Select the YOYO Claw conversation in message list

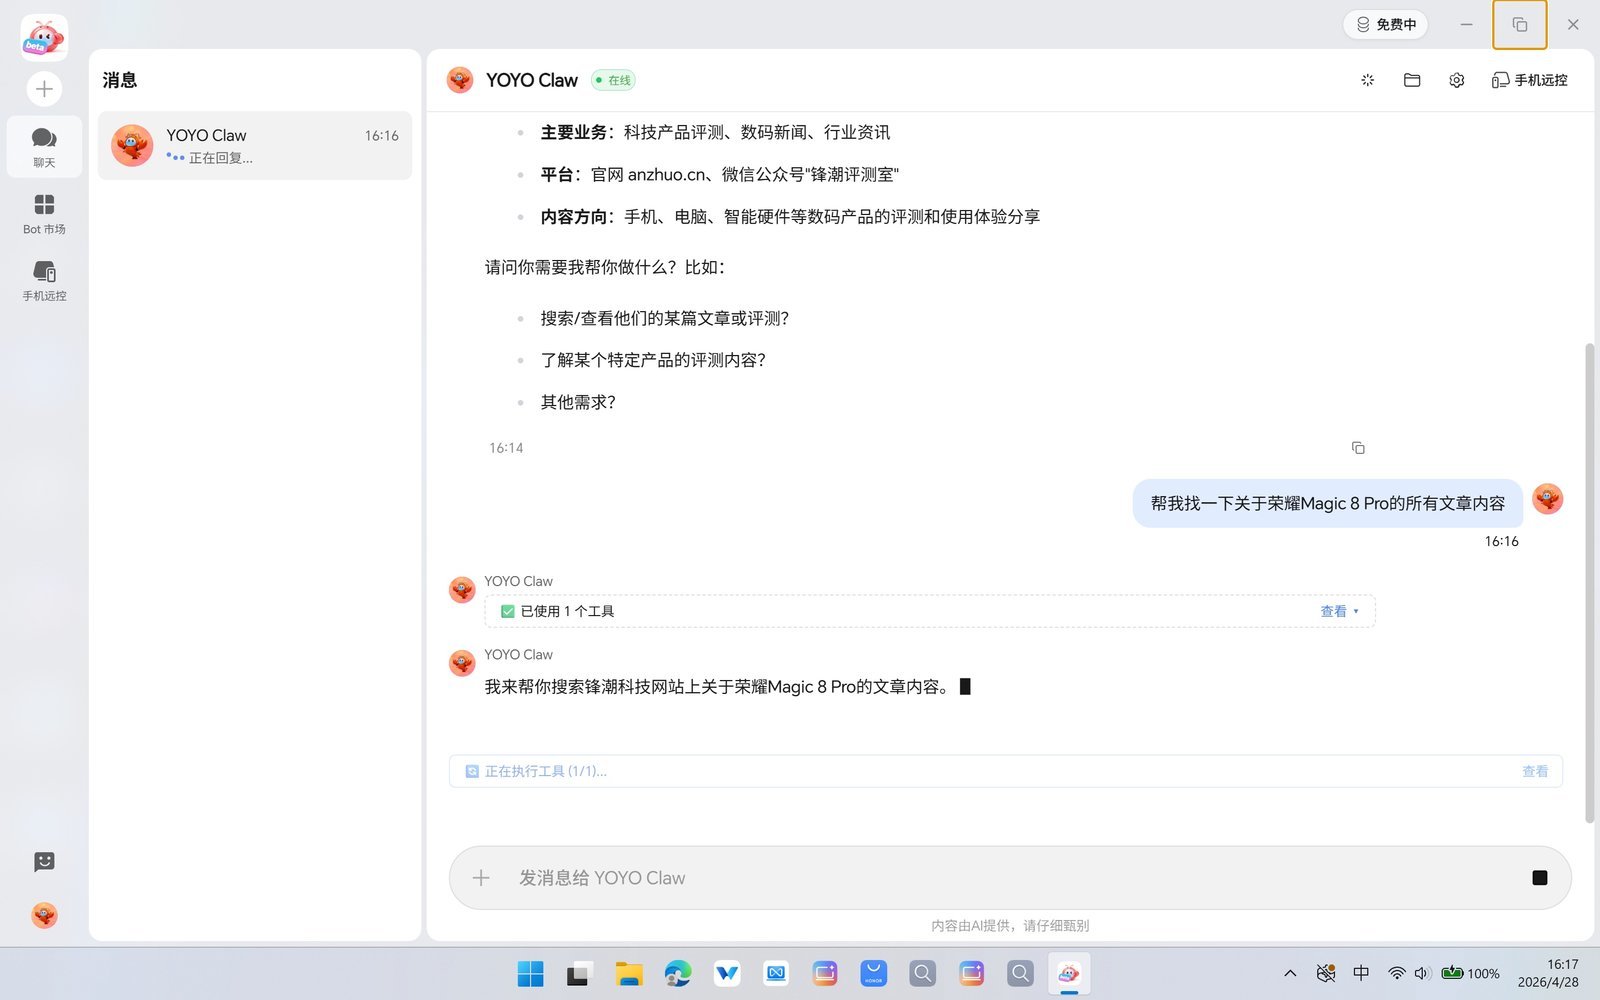255,146
